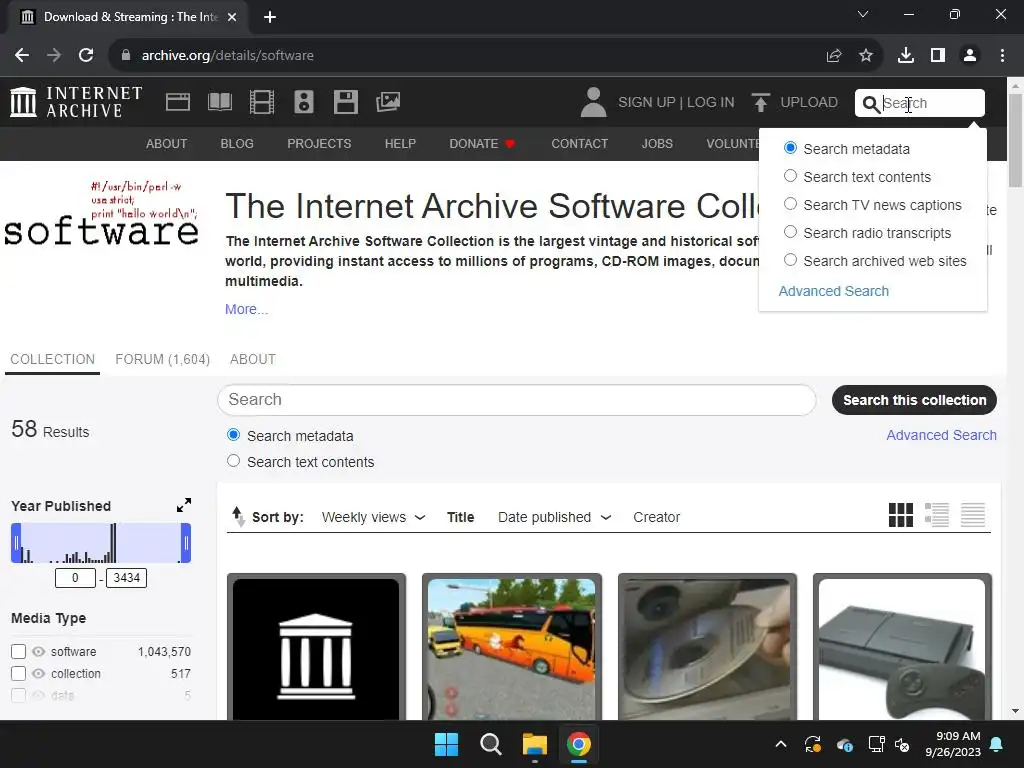The image size is (1024, 768).
Task: Open the Weekly views sort dropdown
Action: pyautogui.click(x=374, y=517)
